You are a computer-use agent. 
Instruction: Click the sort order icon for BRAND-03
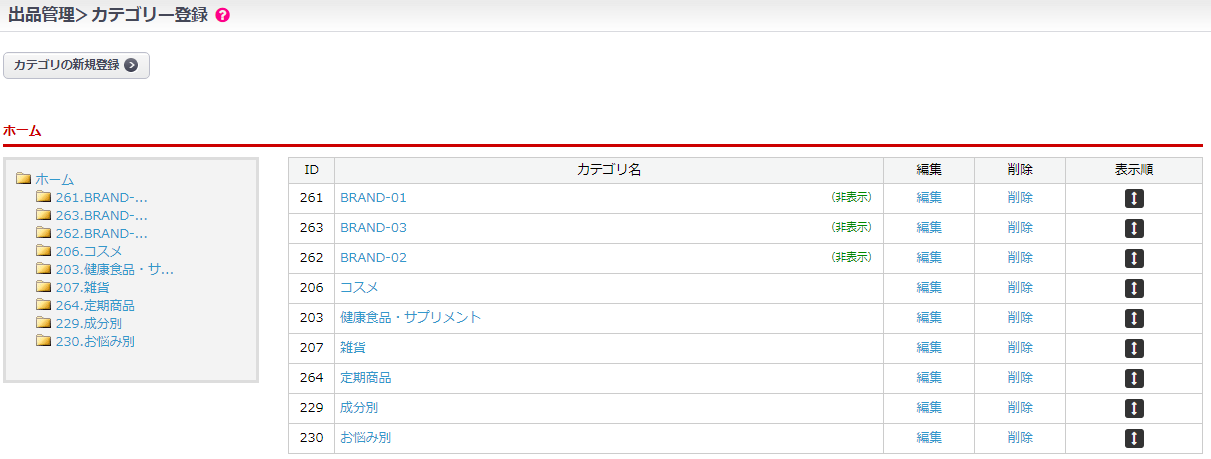coord(1134,228)
